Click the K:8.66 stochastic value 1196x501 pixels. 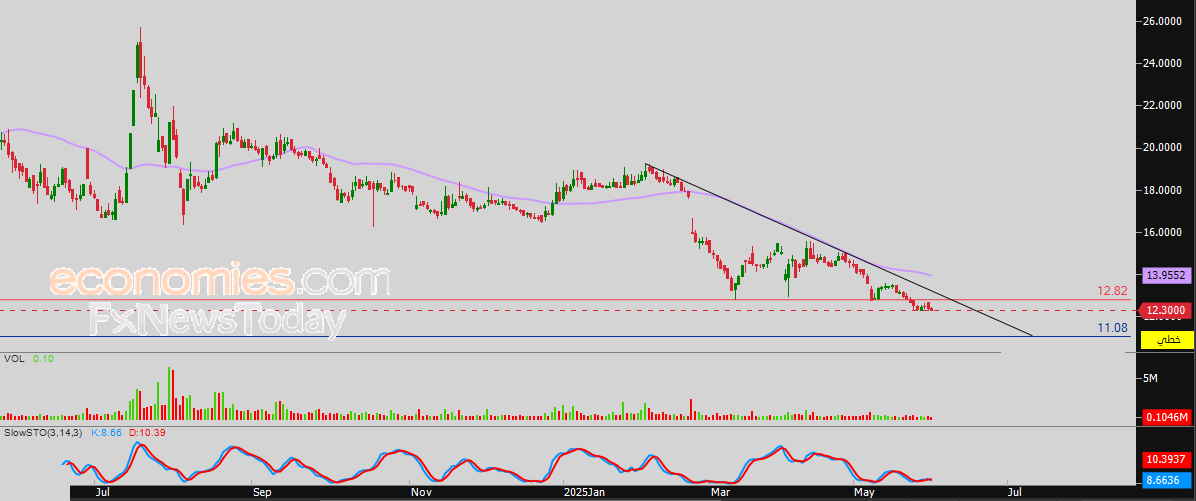[x=106, y=432]
